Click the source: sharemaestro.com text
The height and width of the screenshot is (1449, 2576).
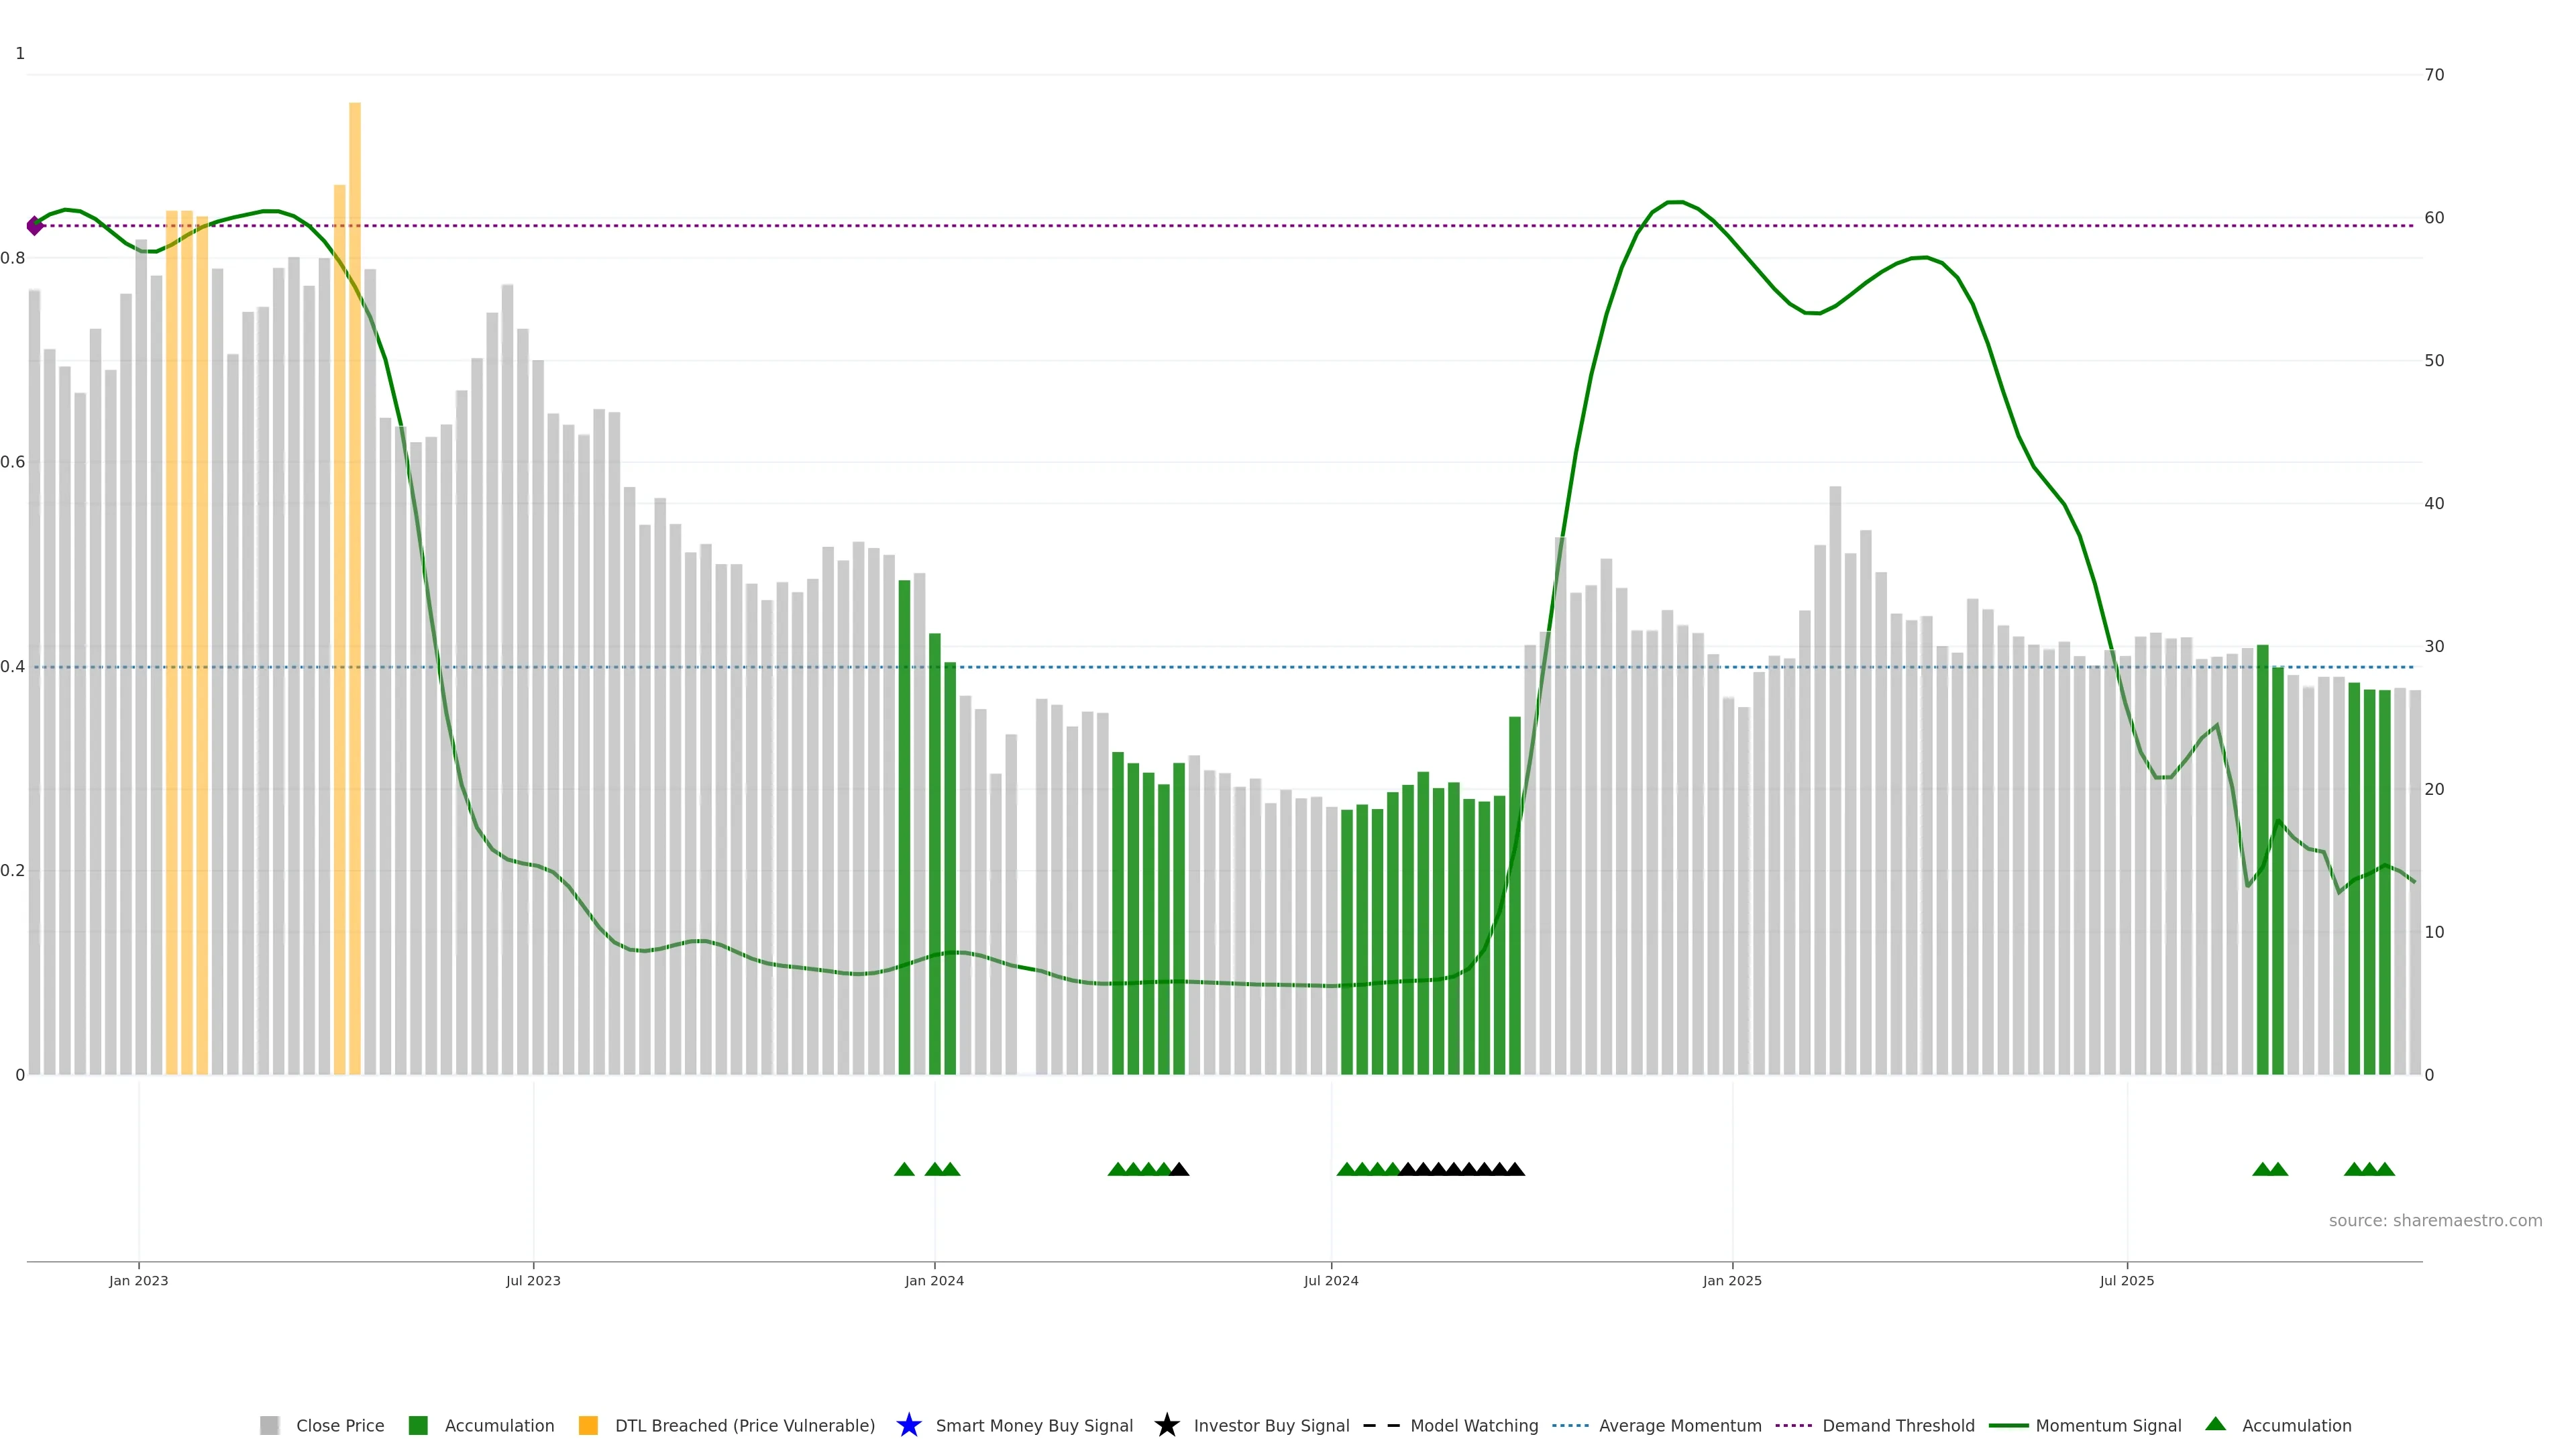click(2435, 1220)
